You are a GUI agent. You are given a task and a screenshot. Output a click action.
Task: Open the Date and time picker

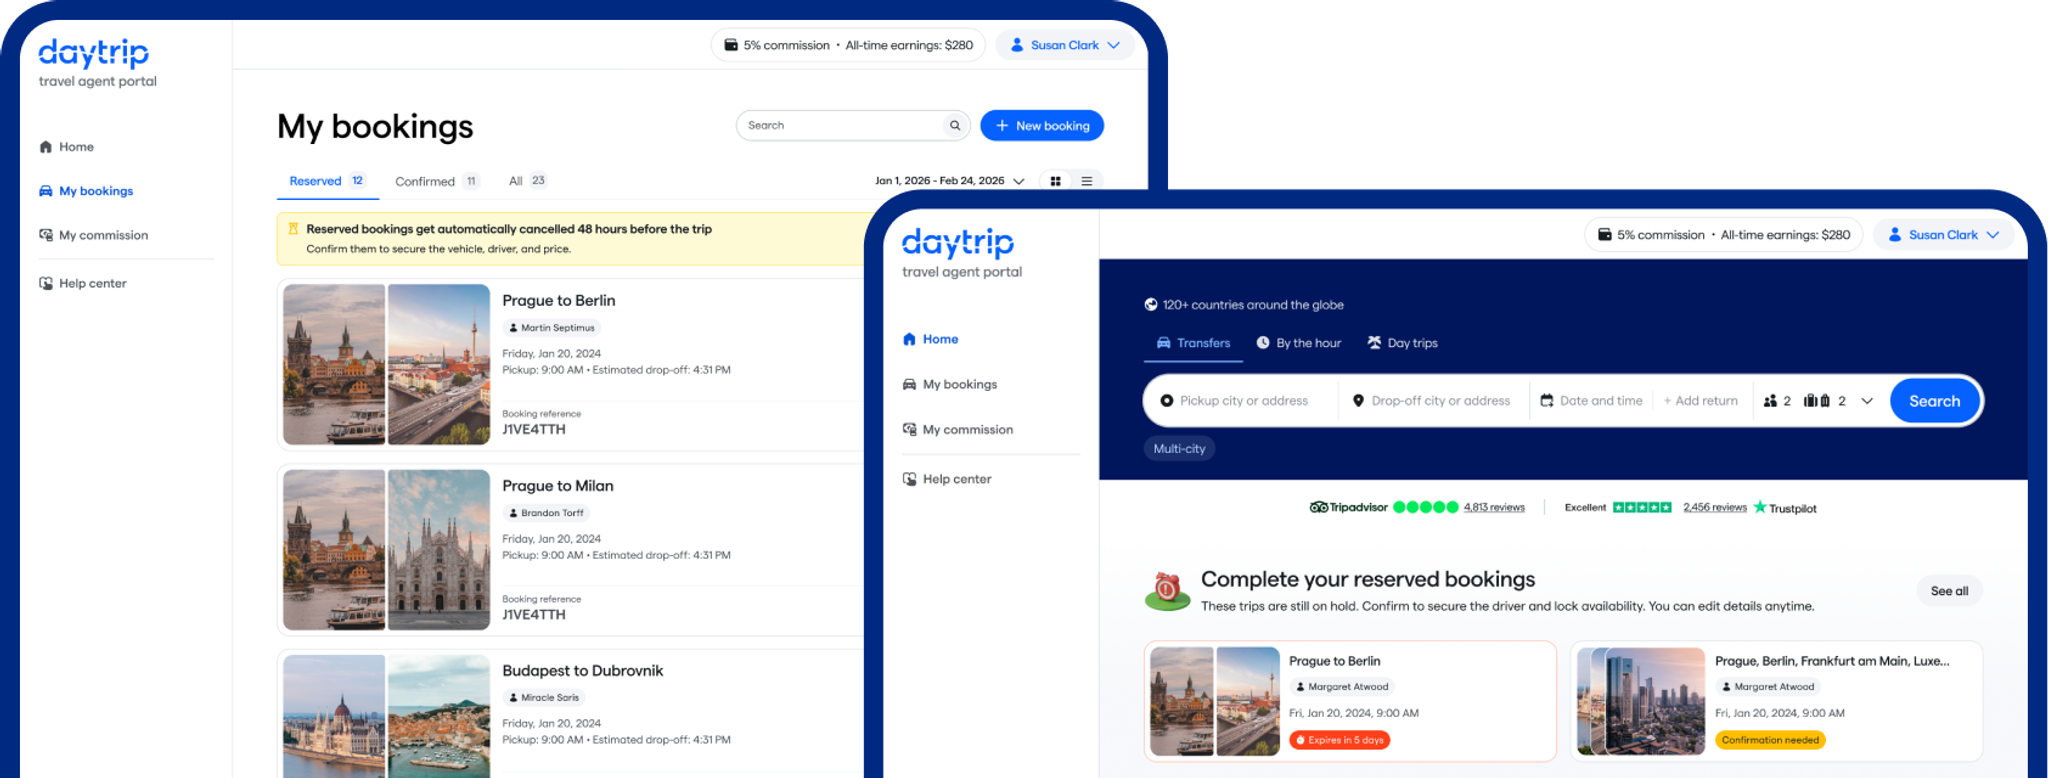point(1591,401)
